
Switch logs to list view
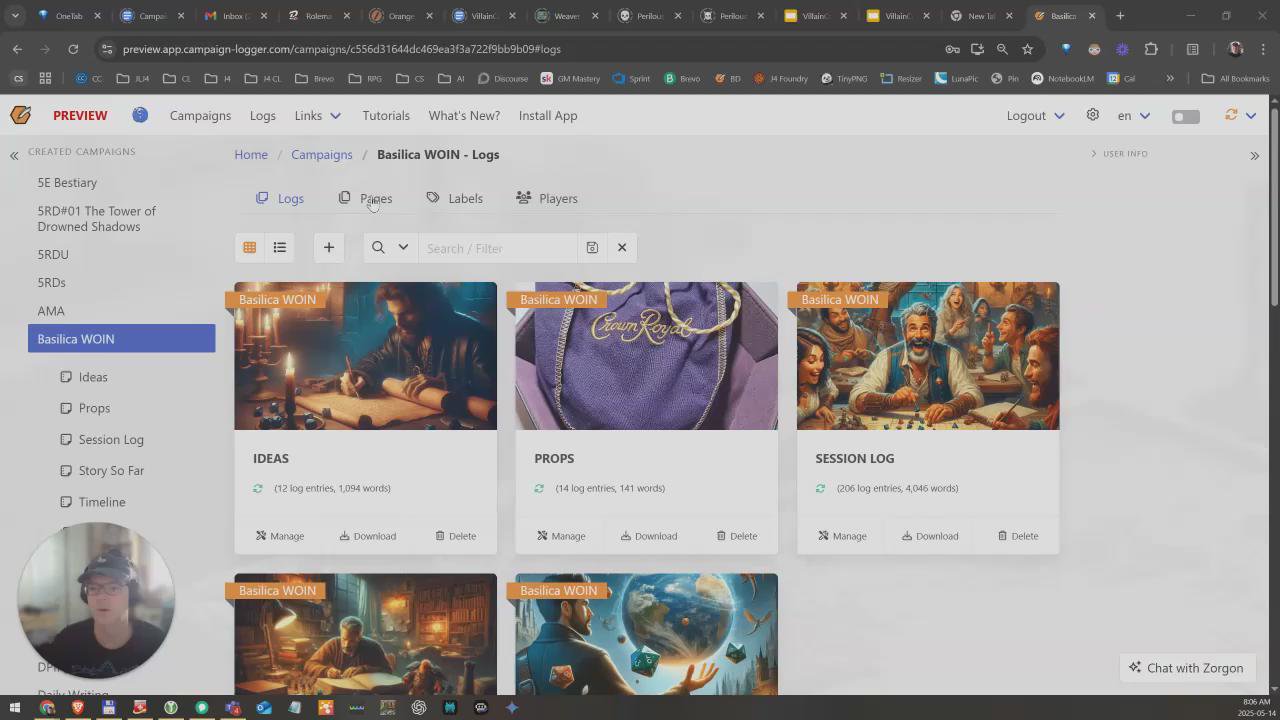pyautogui.click(x=280, y=248)
